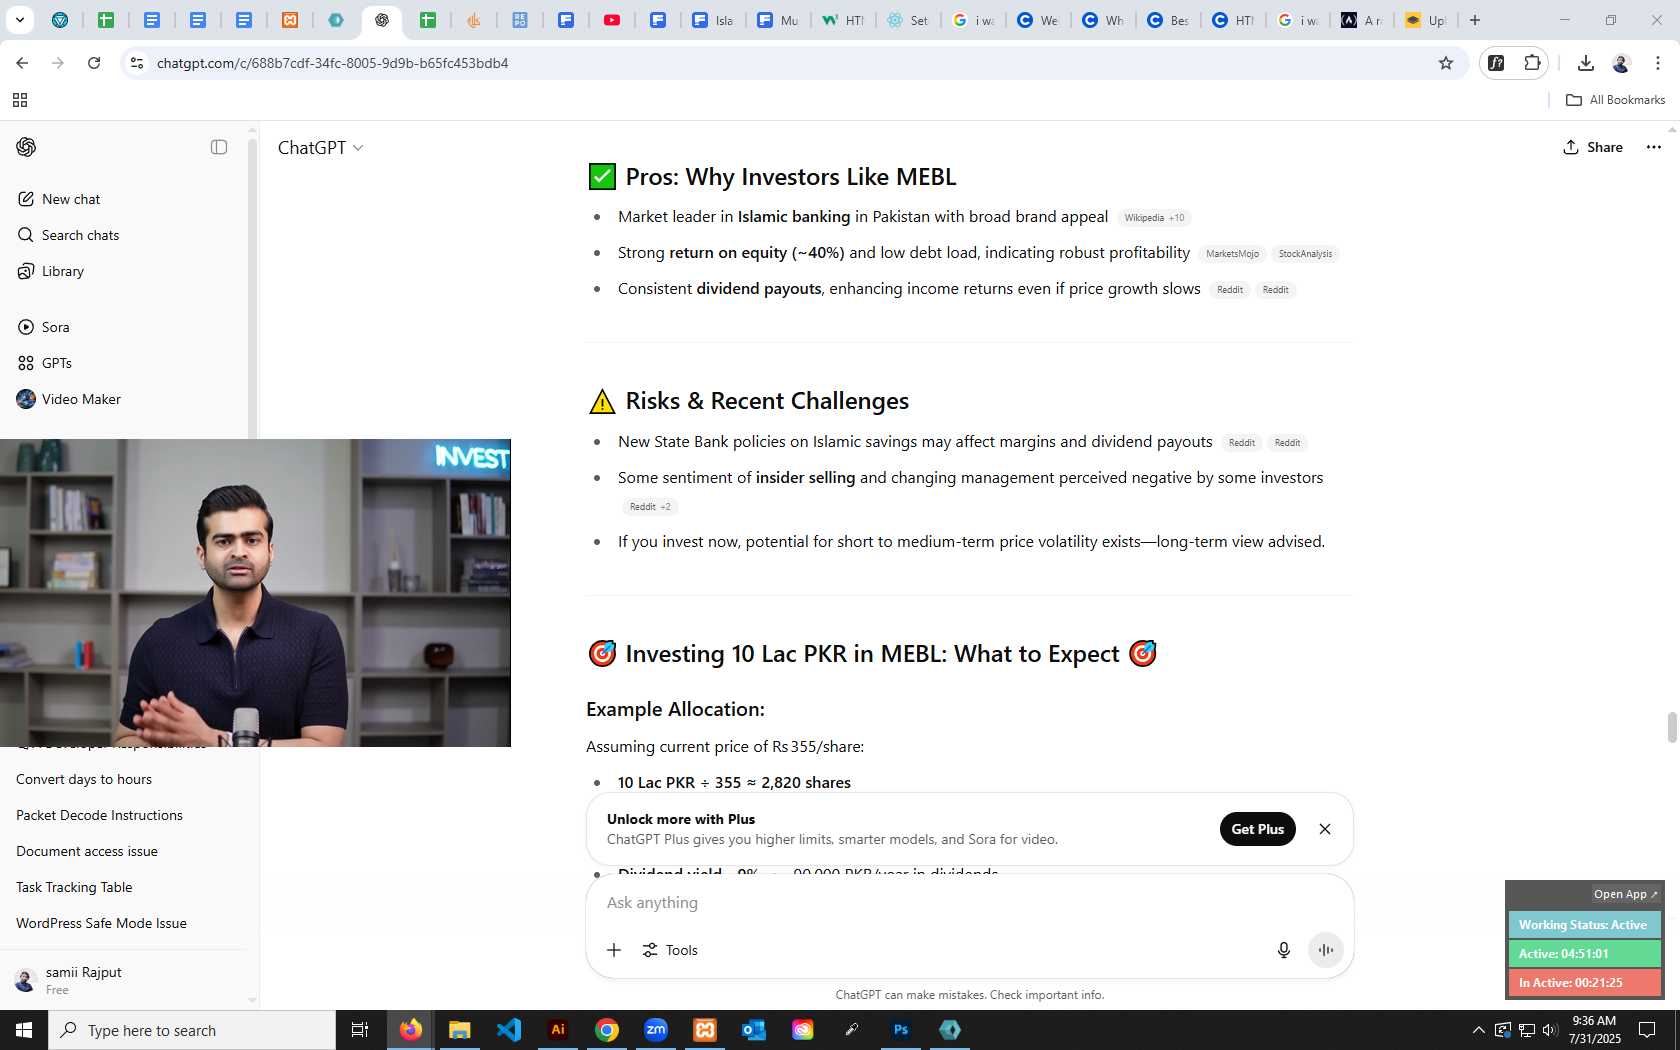The width and height of the screenshot is (1680, 1050).
Task: Open Packet Decode Instructions chat
Action: [99, 815]
